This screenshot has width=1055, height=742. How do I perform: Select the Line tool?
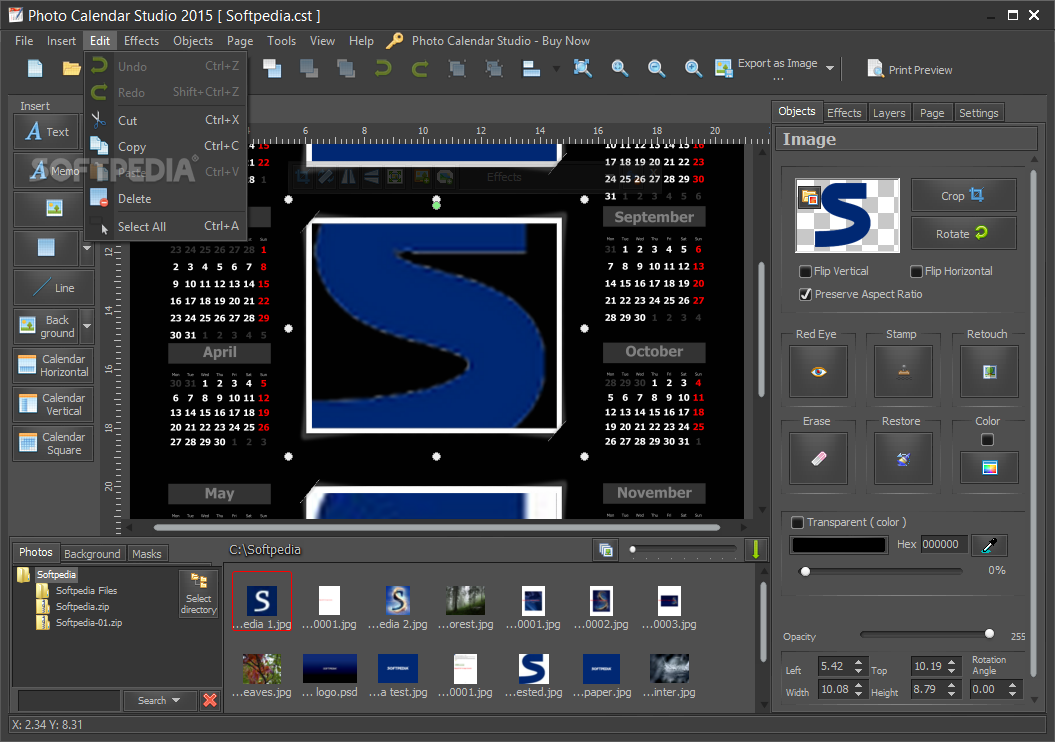tap(54, 287)
